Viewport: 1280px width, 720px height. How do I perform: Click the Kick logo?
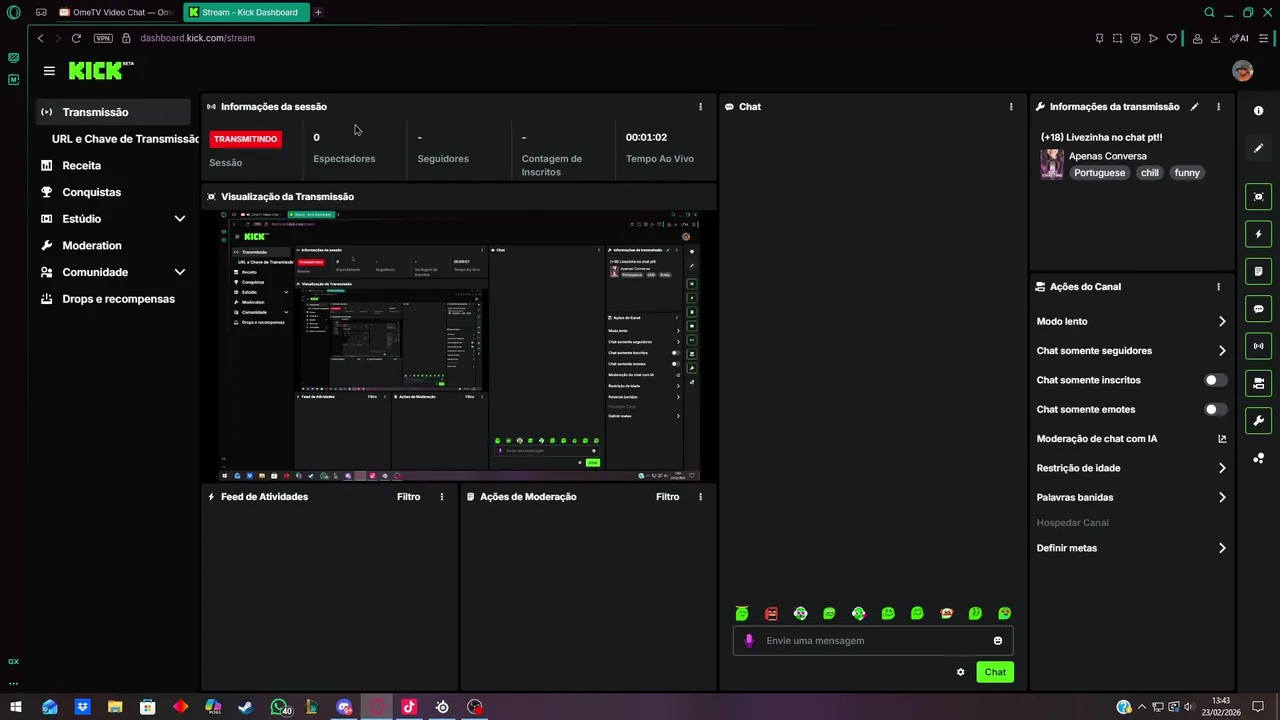tap(100, 70)
